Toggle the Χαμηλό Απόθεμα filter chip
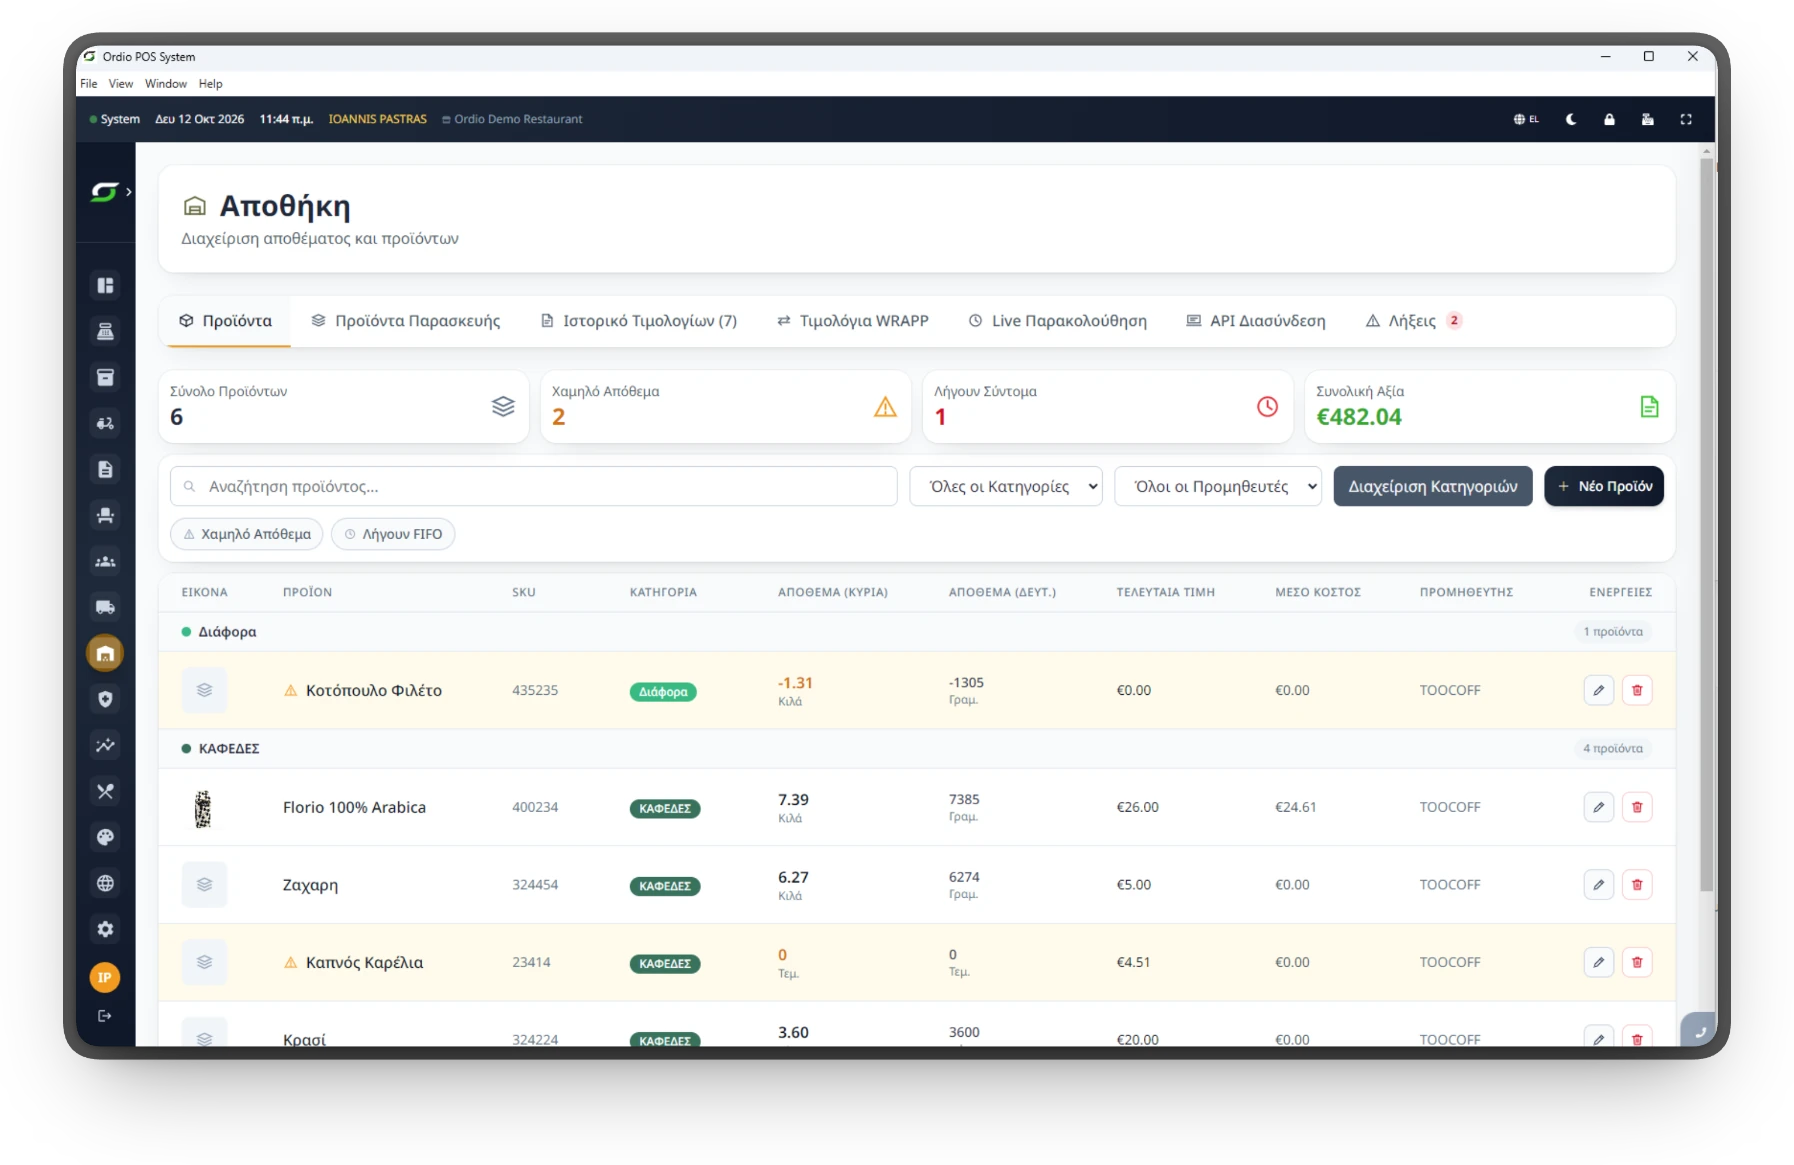 click(x=247, y=534)
